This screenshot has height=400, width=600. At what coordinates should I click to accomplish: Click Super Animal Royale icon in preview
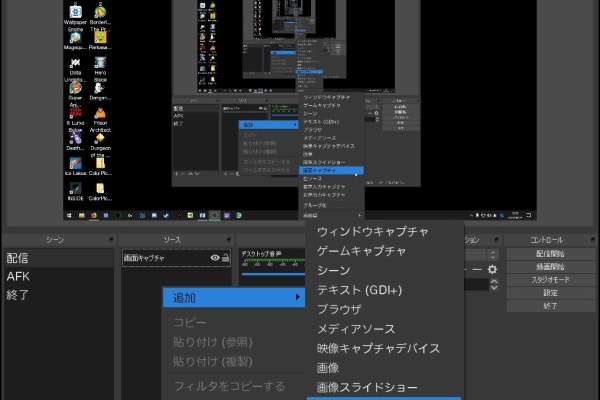pos(75,95)
